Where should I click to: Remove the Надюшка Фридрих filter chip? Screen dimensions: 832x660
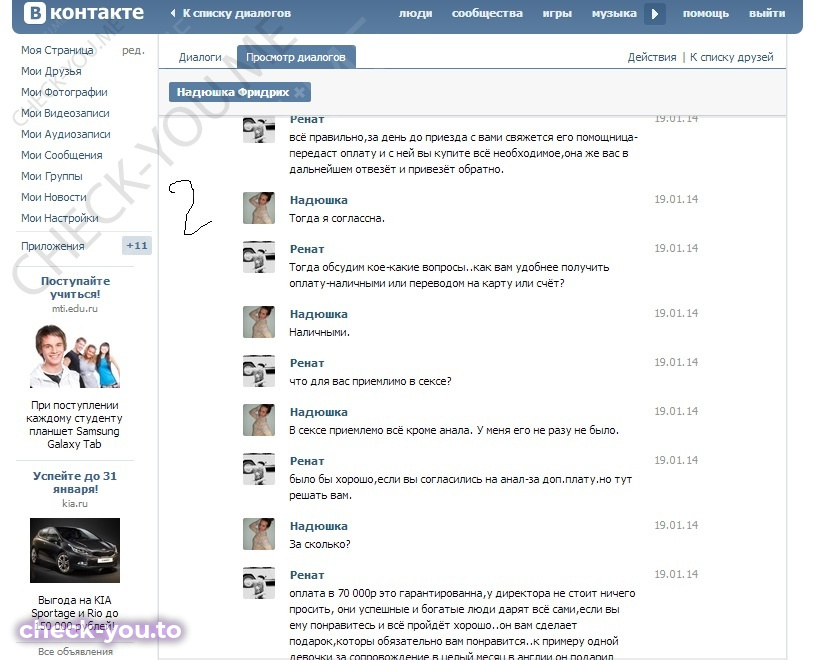coord(299,92)
